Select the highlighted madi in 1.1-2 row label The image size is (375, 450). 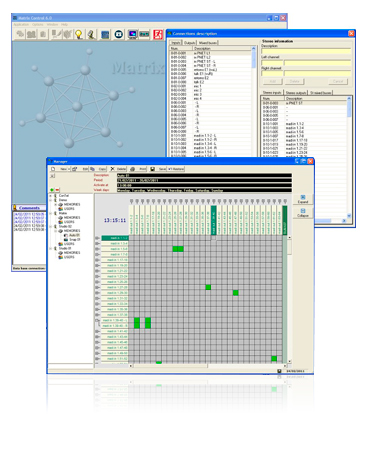pyautogui.click(x=115, y=238)
